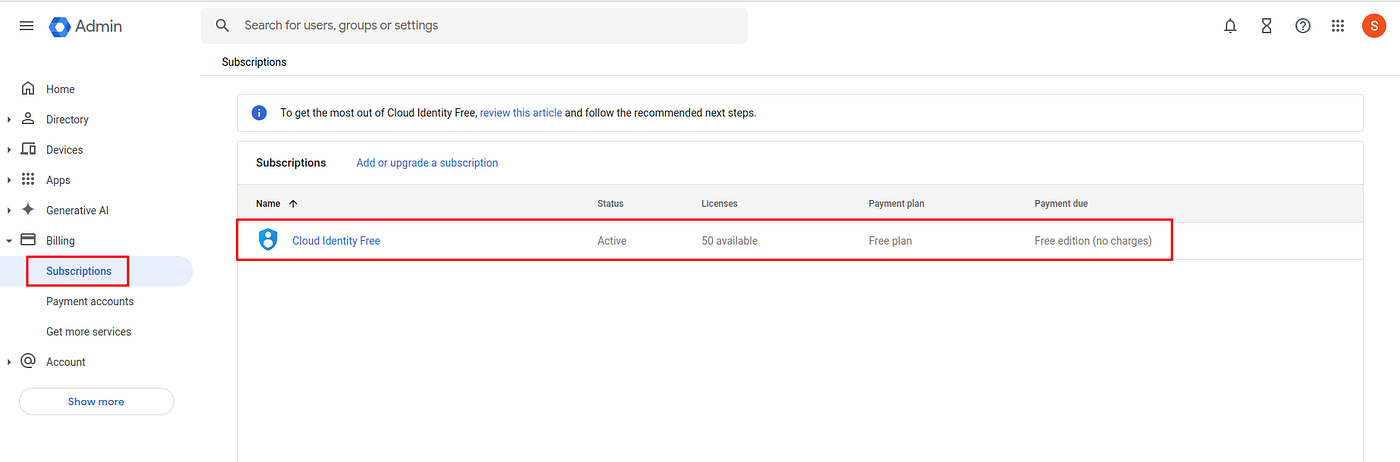Image resolution: width=1400 pixels, height=462 pixels.
Task: Open the Billing menu item
Action: pos(60,241)
